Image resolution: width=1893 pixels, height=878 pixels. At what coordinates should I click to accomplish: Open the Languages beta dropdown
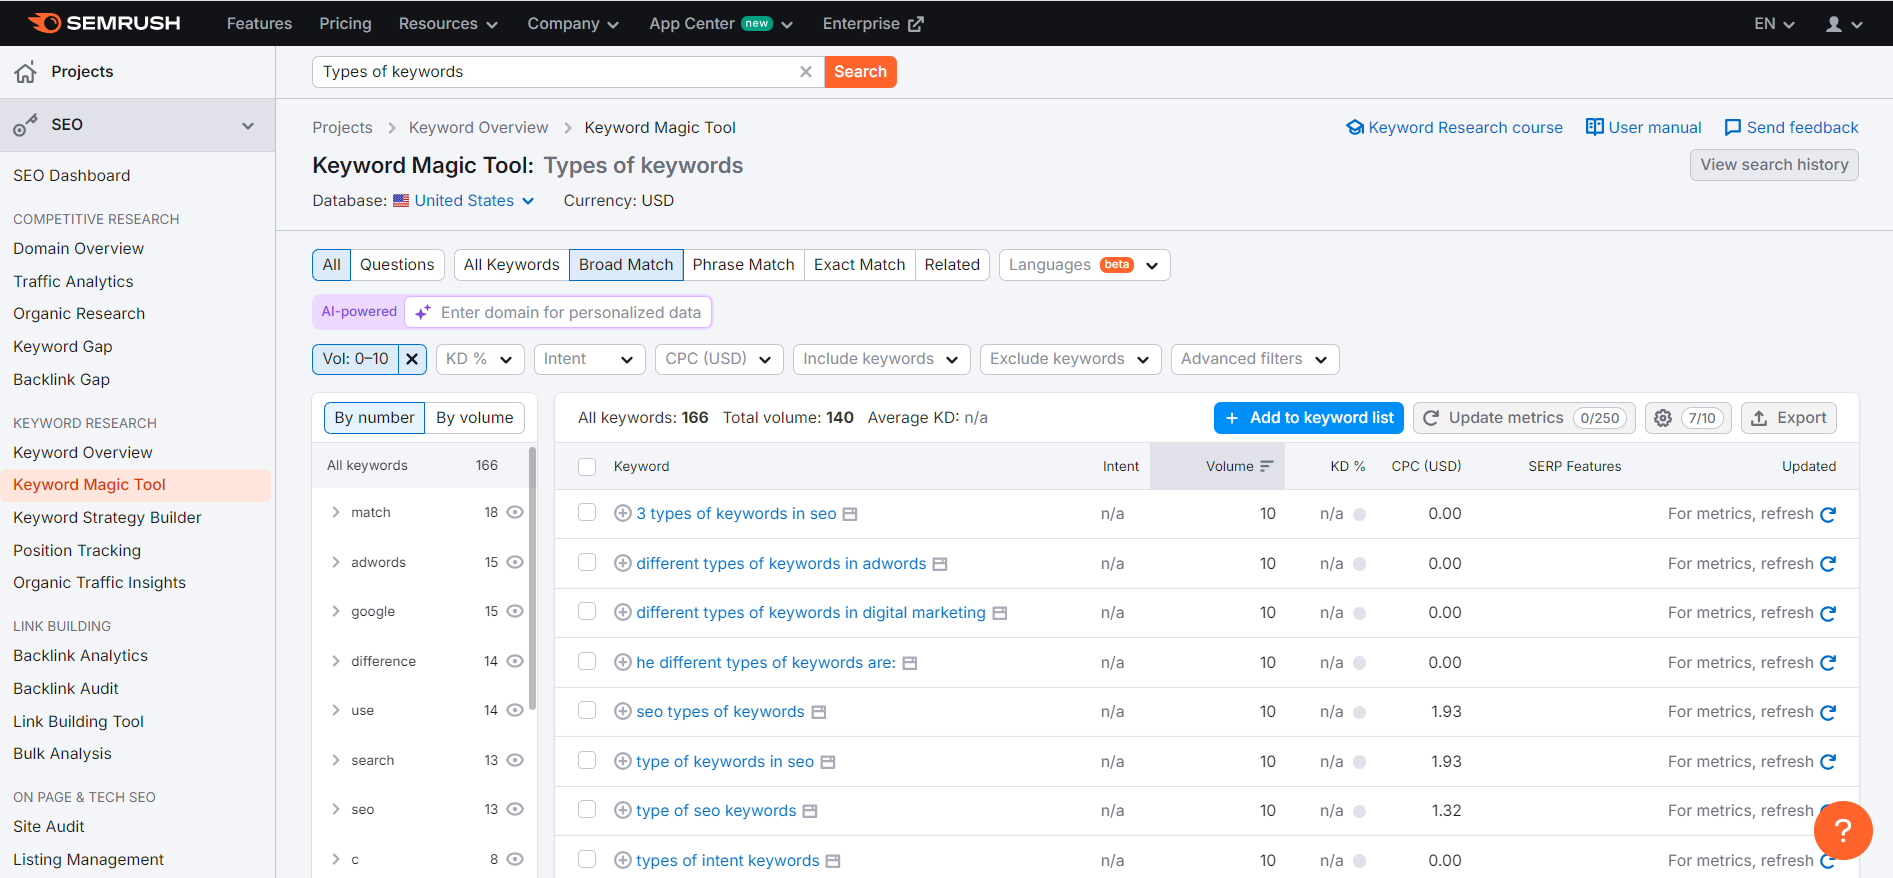coord(1084,265)
